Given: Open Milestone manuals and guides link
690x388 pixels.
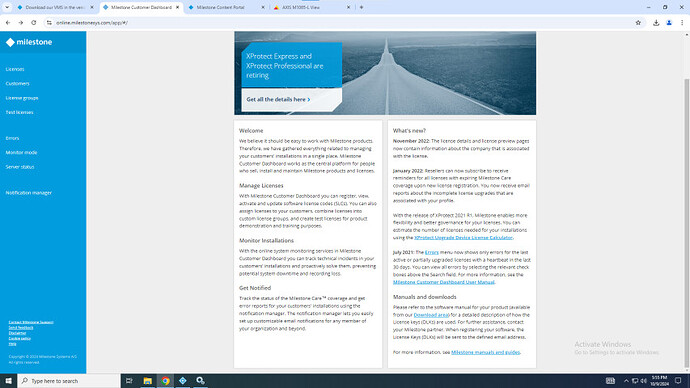Looking at the screenshot, I should coord(485,352).
